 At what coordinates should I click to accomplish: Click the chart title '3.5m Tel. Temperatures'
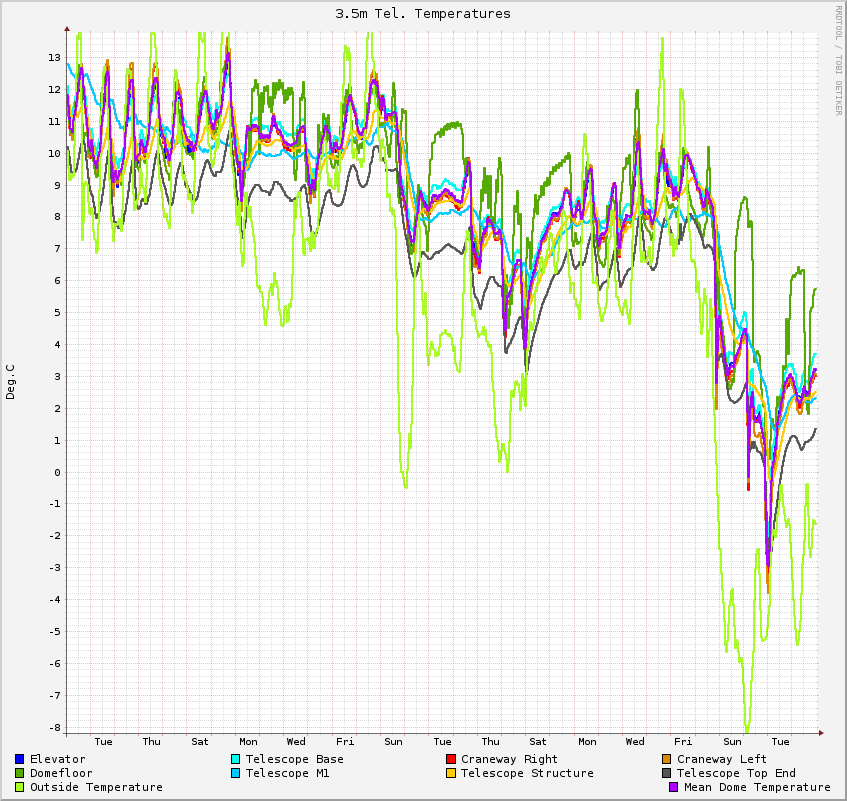pos(423,14)
